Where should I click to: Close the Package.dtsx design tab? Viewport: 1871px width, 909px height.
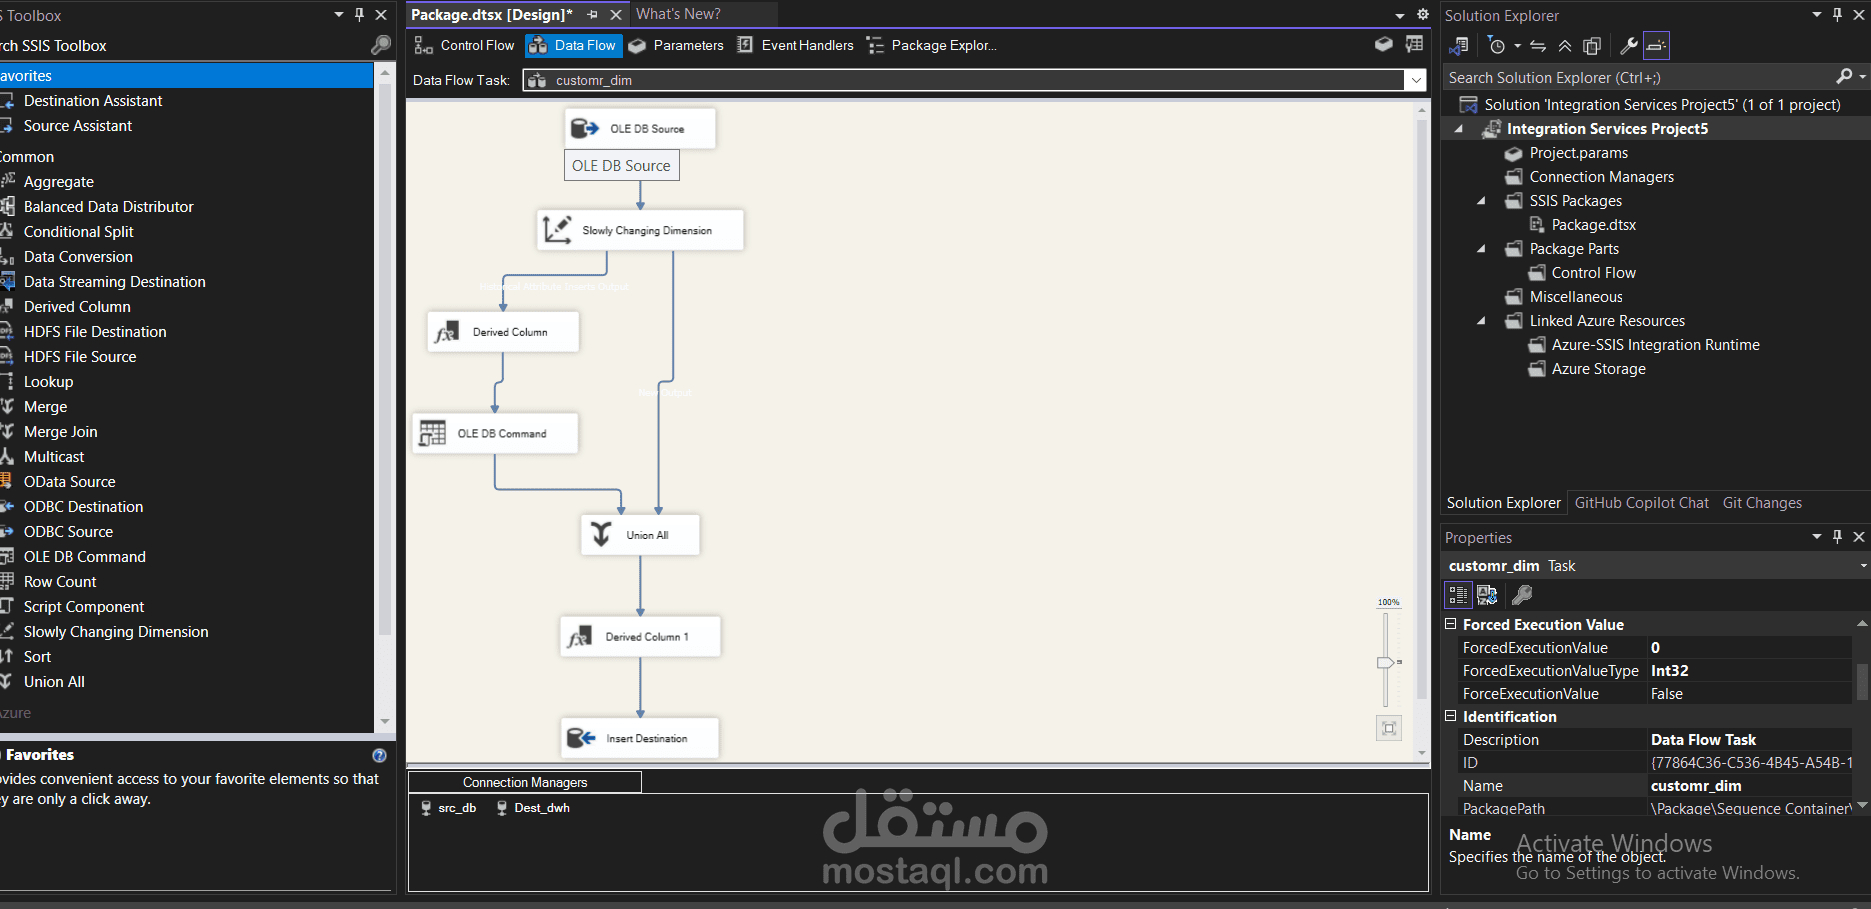616,15
